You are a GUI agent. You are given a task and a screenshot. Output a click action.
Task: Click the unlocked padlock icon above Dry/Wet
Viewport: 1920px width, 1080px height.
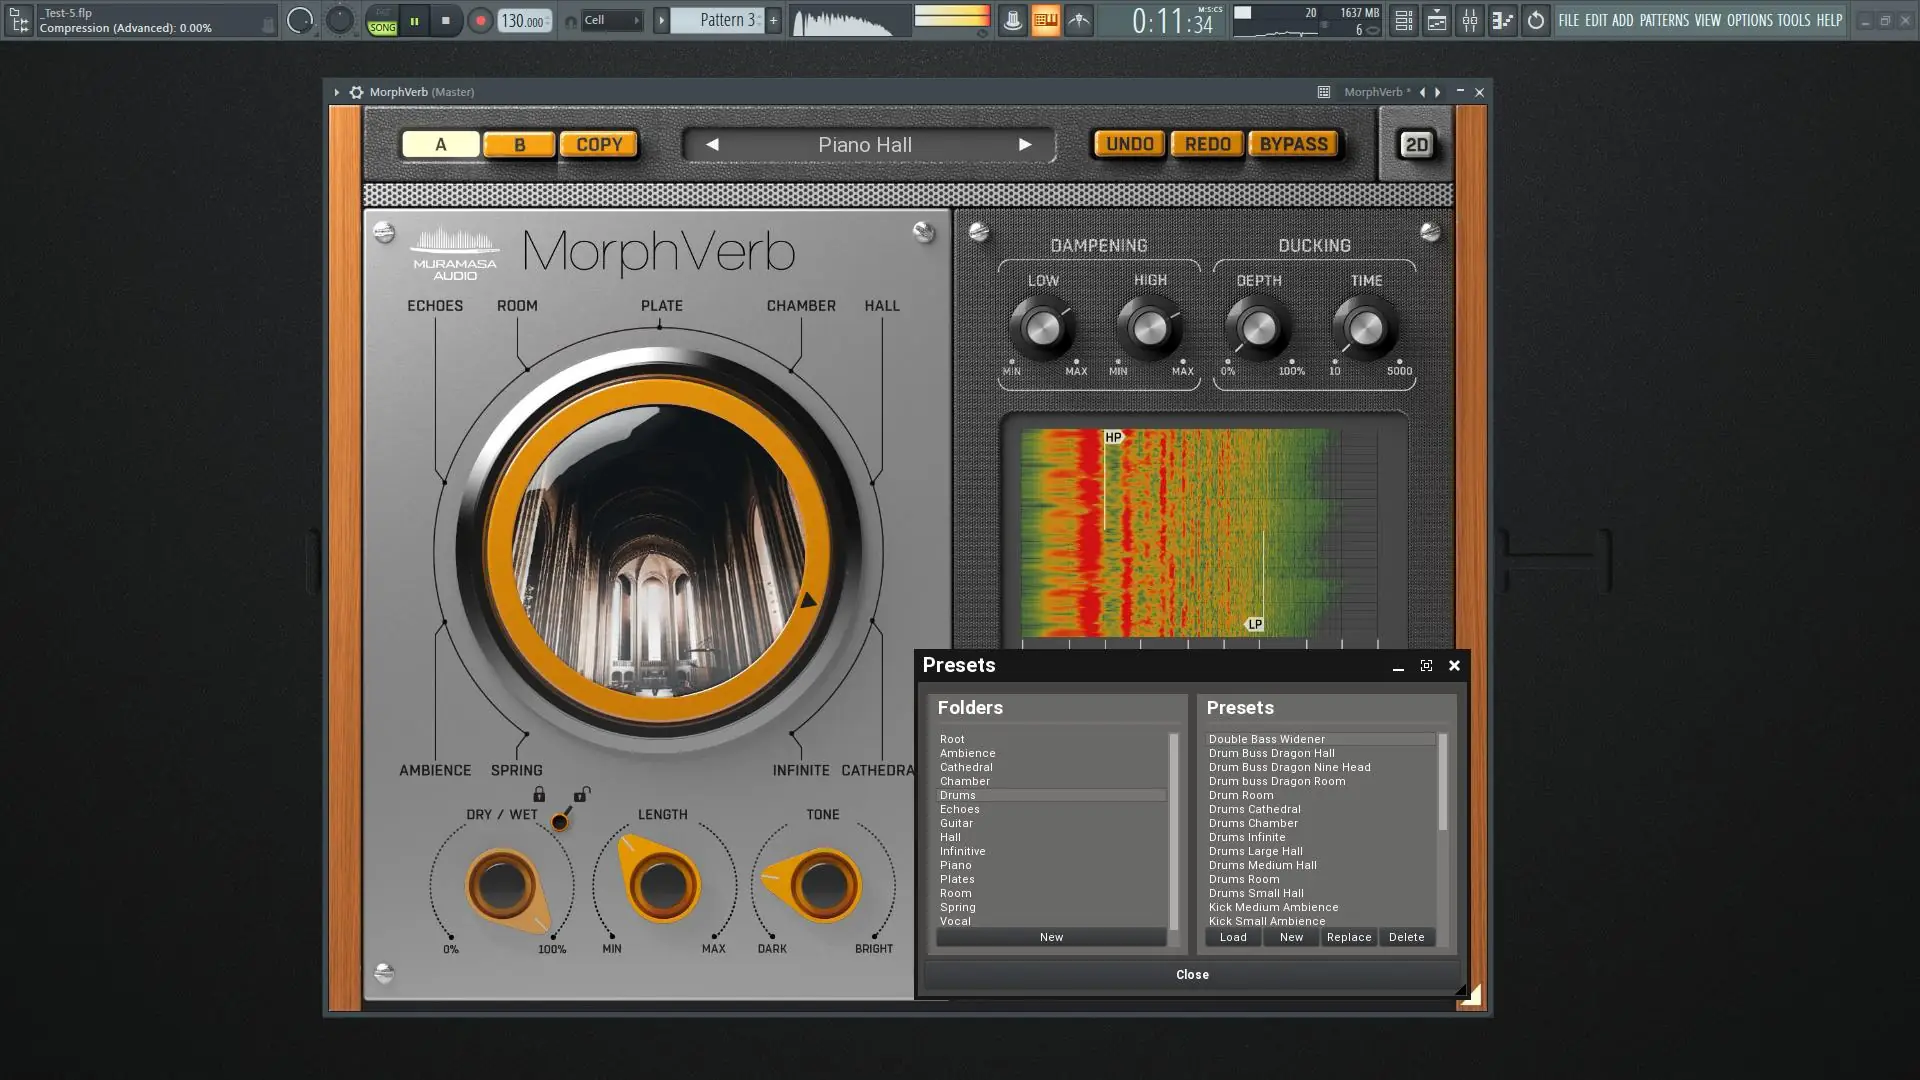coord(581,794)
